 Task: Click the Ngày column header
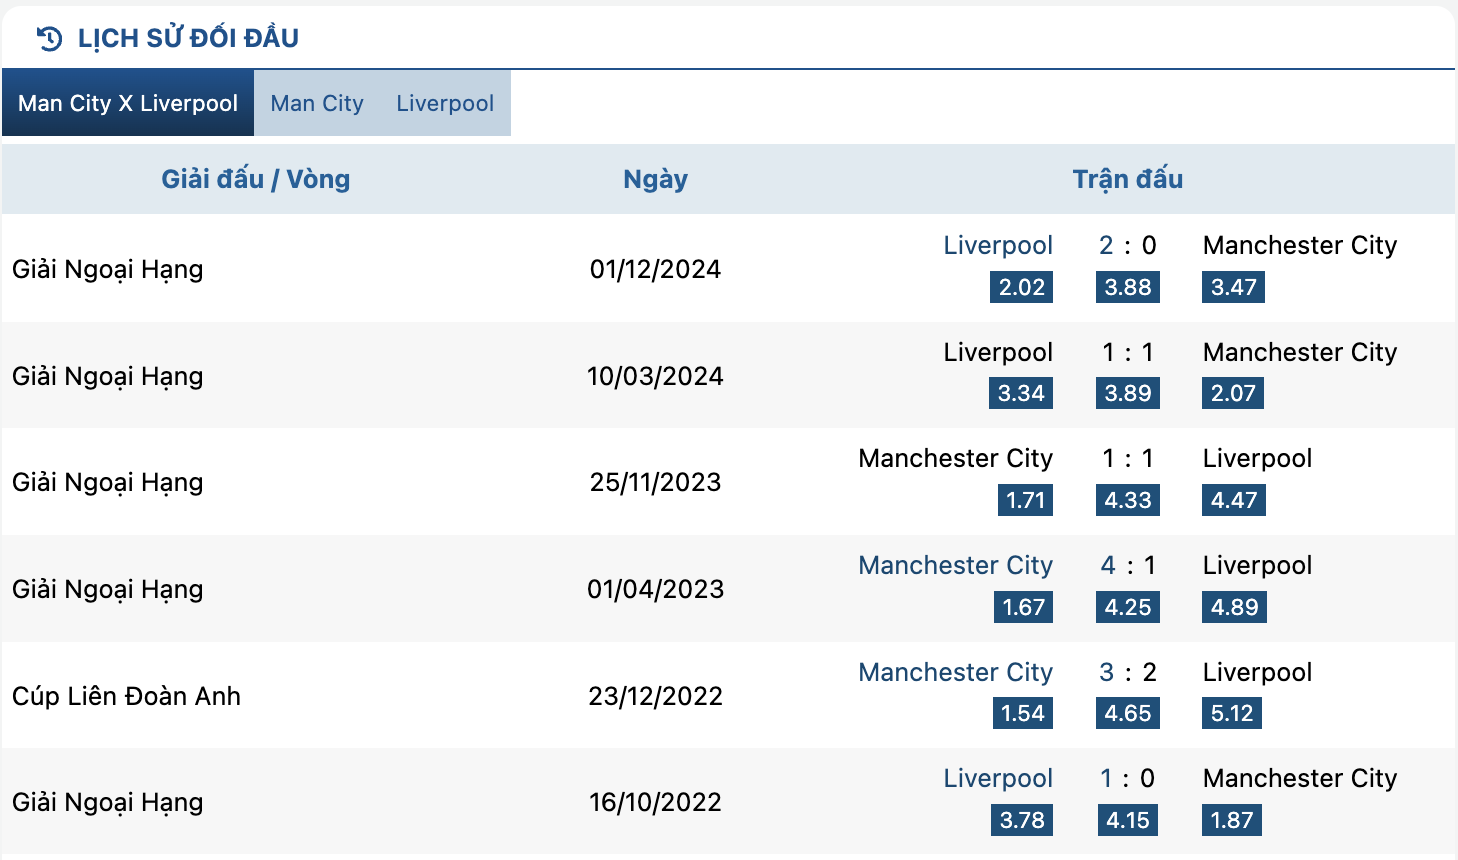coord(655,179)
